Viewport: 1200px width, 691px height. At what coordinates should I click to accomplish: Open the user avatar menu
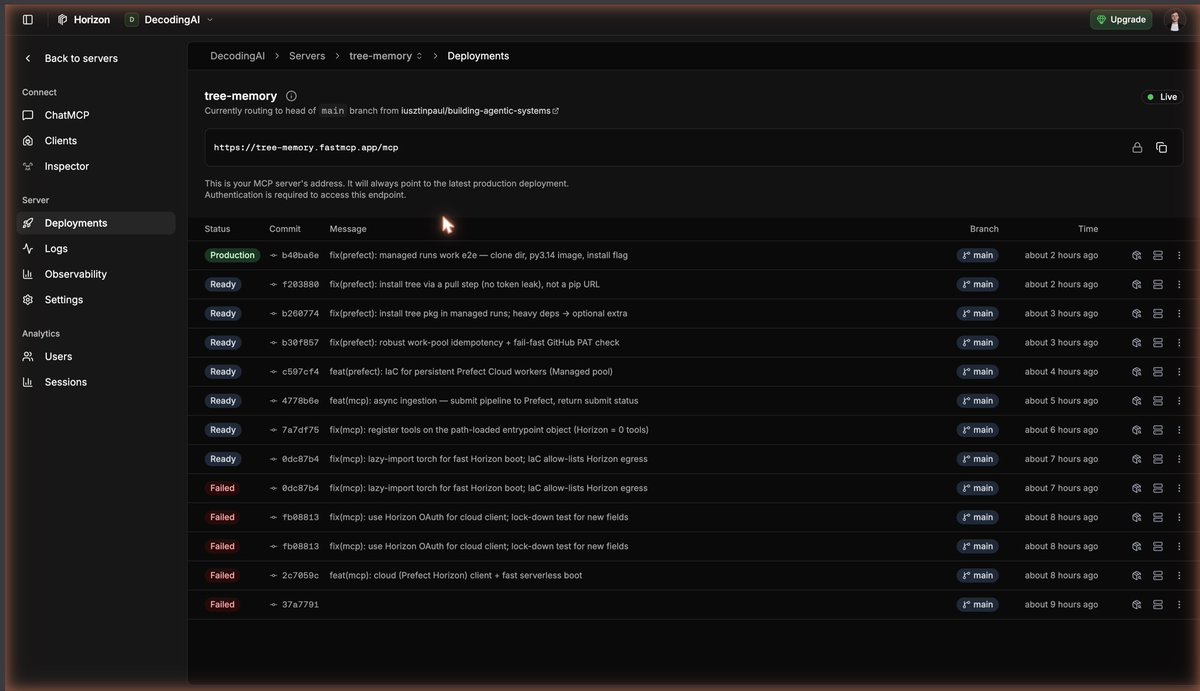coord(1174,19)
